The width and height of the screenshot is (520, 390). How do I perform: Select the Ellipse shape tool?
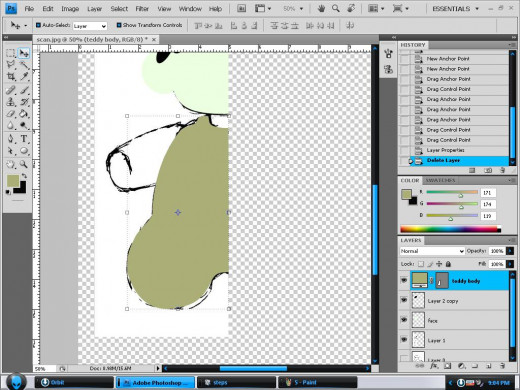coord(24,151)
